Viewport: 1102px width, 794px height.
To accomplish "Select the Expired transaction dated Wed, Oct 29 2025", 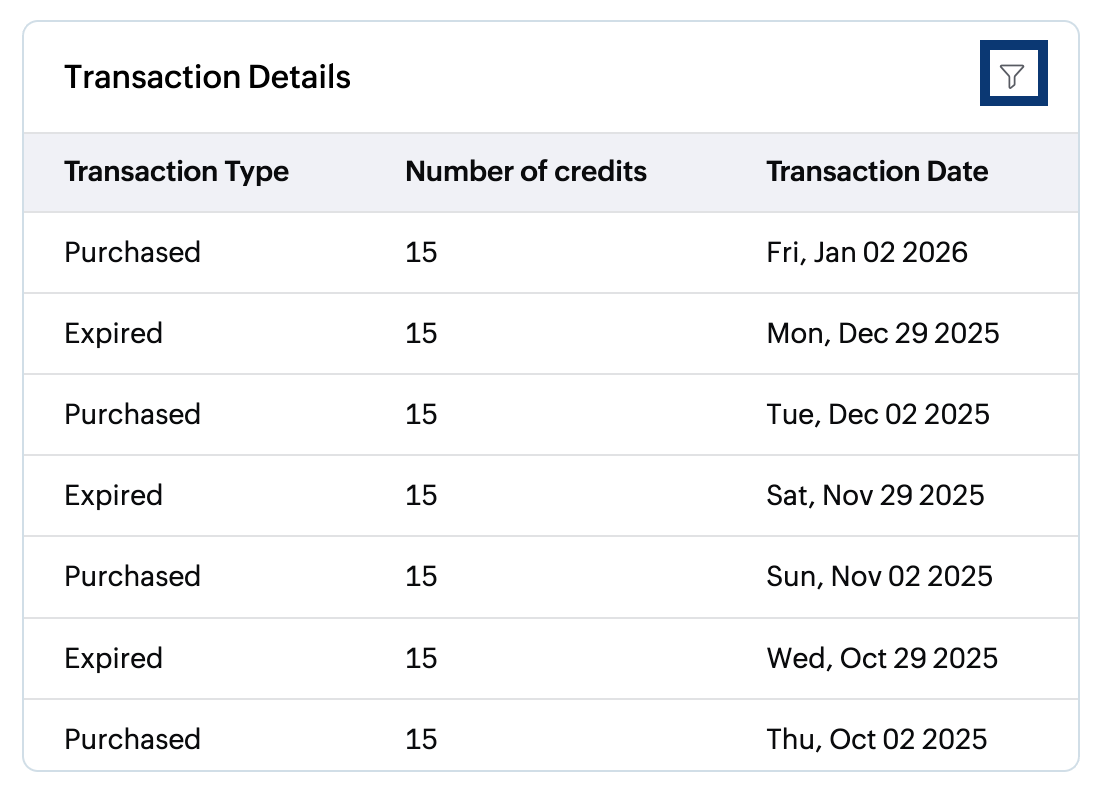I will pos(550,658).
